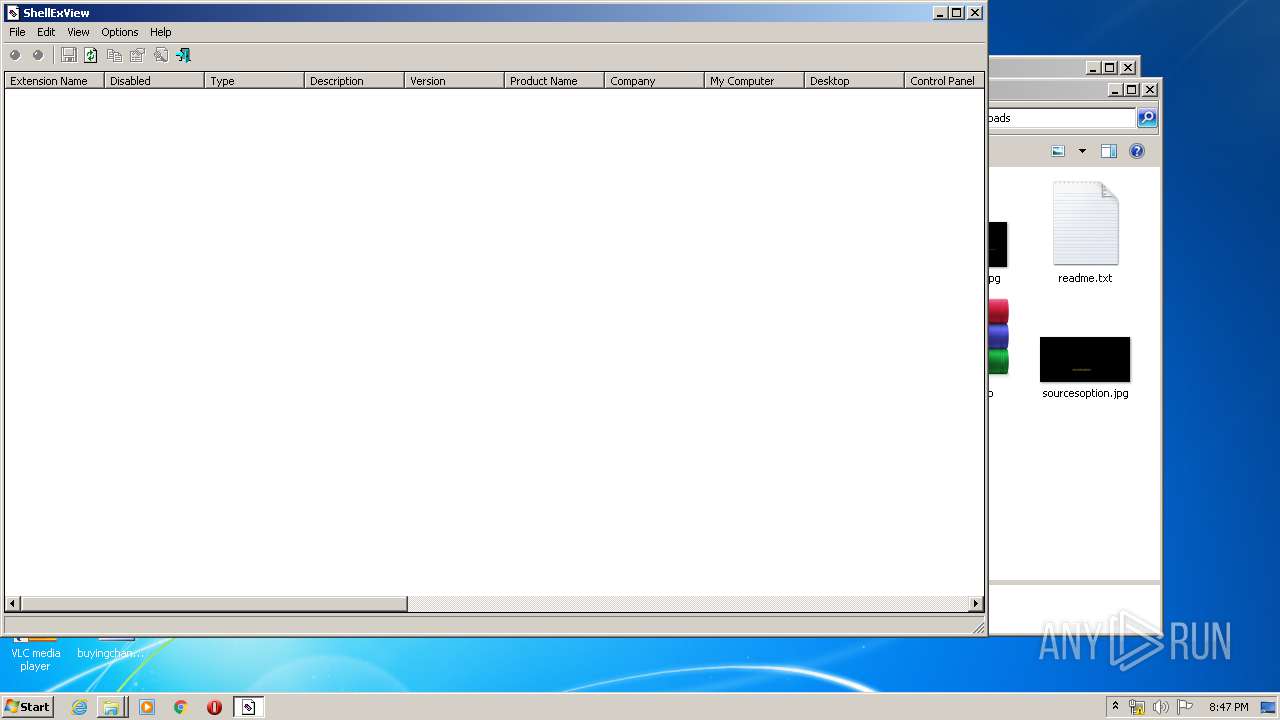1280x720 pixels.
Task: Click the ShellExView taskbar button
Action: point(248,707)
